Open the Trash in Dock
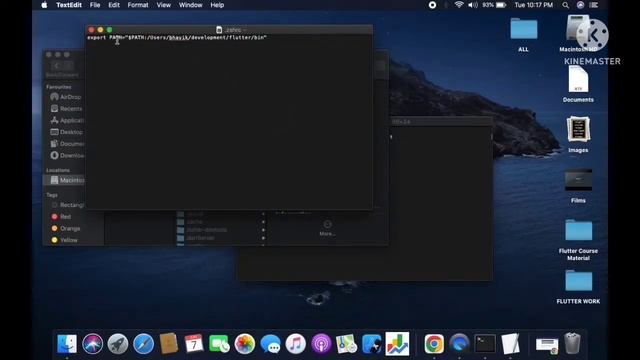Viewport: 640px width, 360px height. [x=572, y=344]
